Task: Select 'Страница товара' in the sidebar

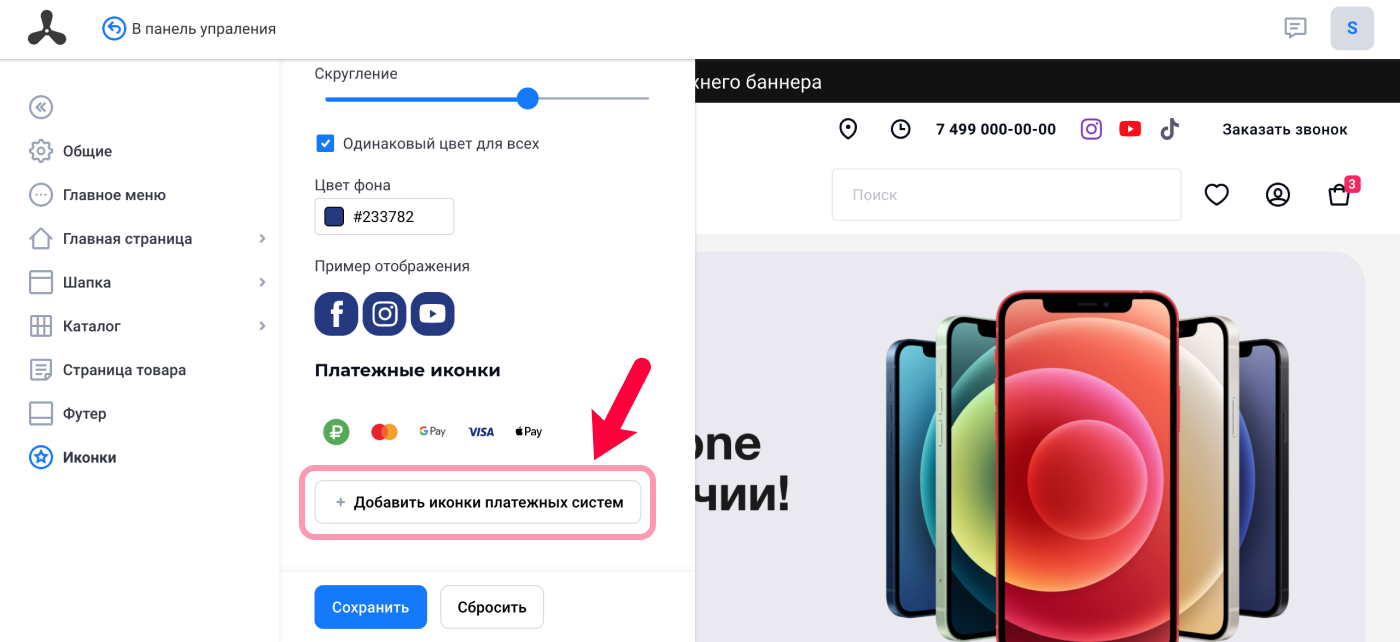Action: tap(124, 370)
